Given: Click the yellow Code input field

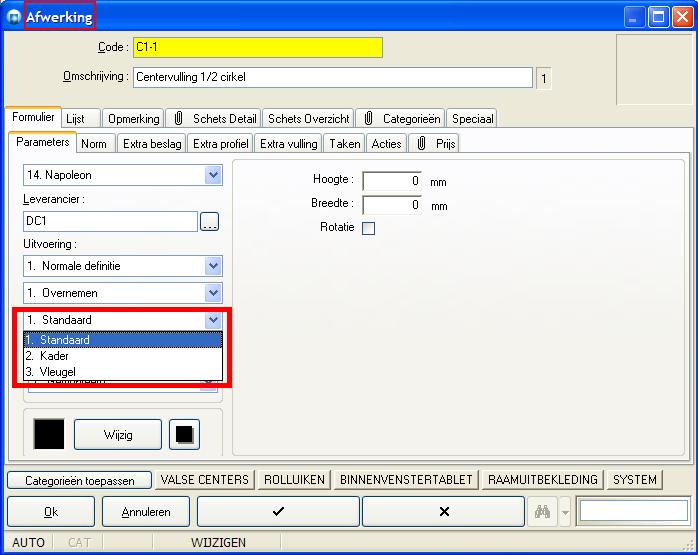Looking at the screenshot, I should (258, 47).
